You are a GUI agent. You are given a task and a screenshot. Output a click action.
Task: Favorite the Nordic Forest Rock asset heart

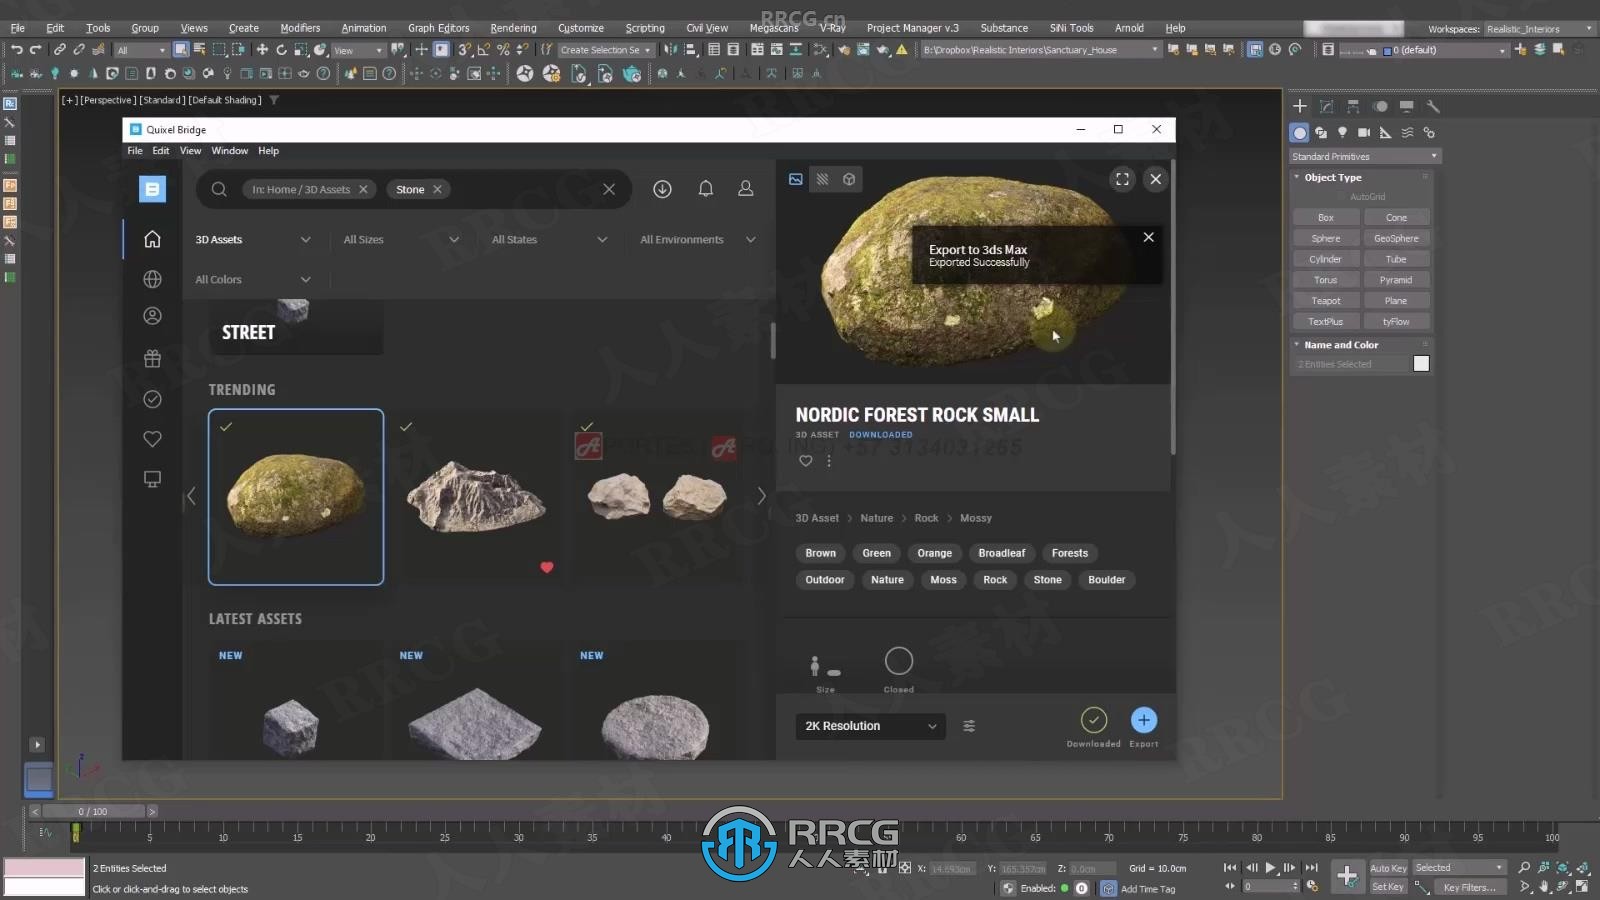tap(805, 461)
